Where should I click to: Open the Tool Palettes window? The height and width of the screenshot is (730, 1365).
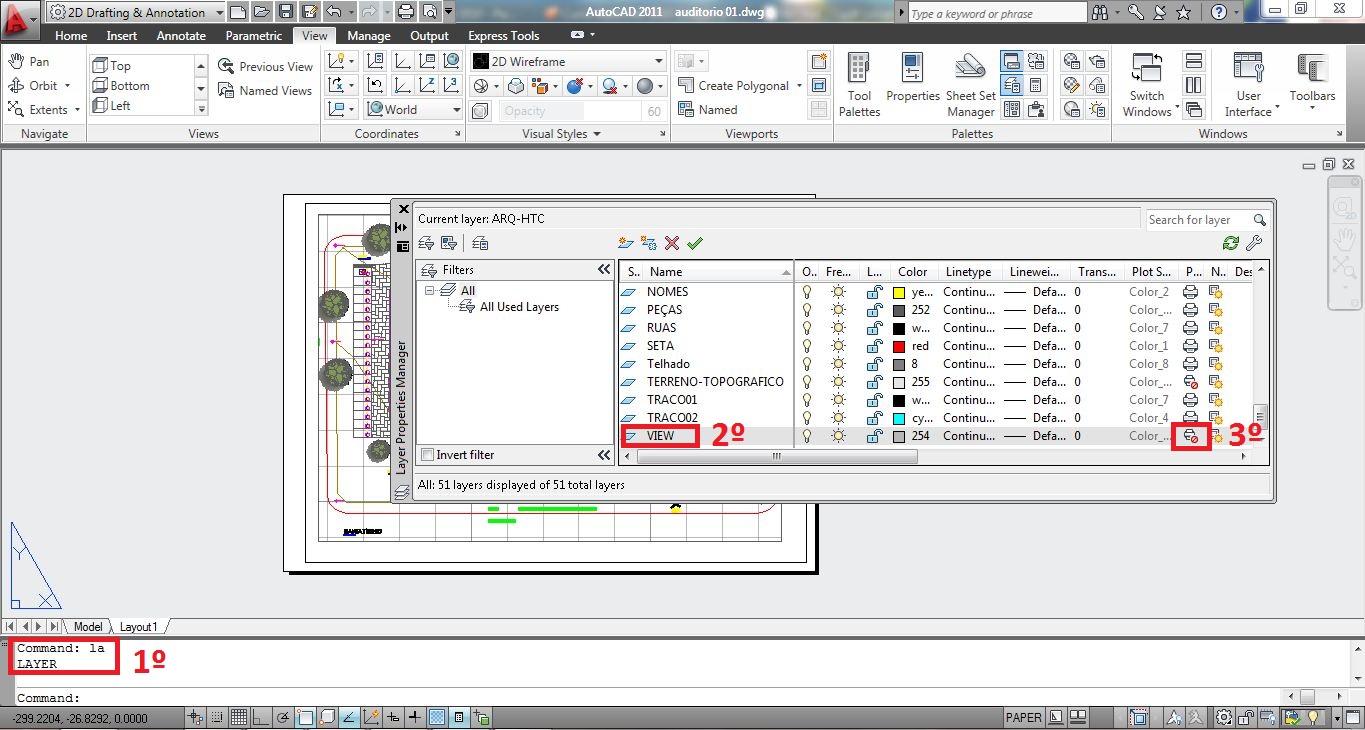pyautogui.click(x=859, y=85)
